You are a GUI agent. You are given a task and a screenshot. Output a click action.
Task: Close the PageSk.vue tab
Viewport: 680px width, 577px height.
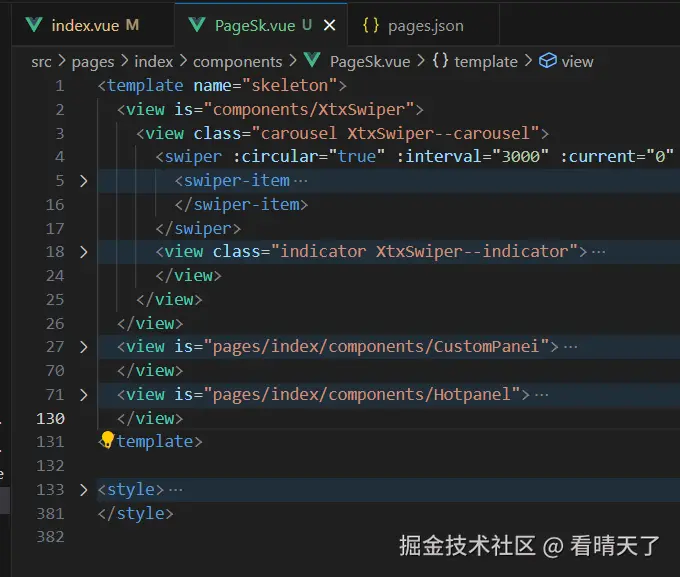point(330,25)
